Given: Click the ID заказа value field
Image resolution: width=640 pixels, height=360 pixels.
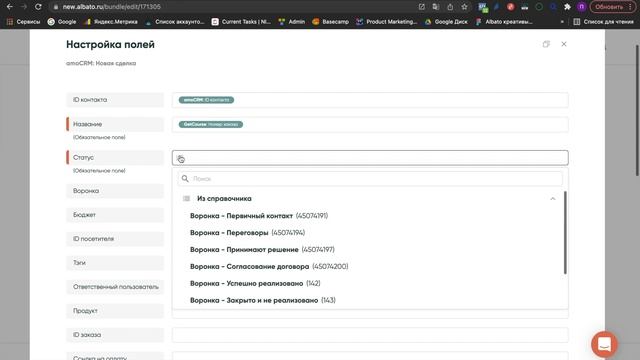Looking at the screenshot, I should 370,335.
